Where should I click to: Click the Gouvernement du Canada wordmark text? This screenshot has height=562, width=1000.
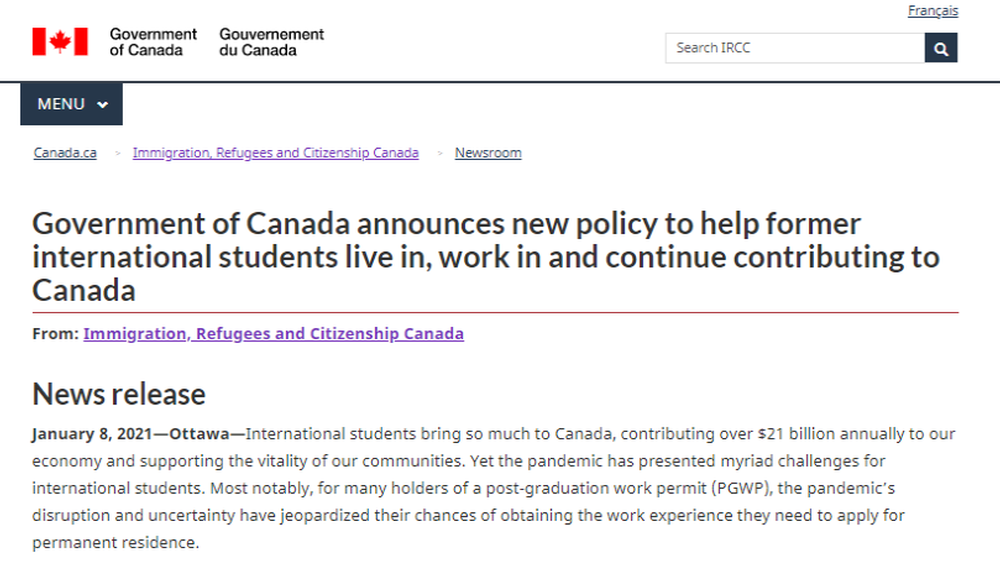(272, 42)
